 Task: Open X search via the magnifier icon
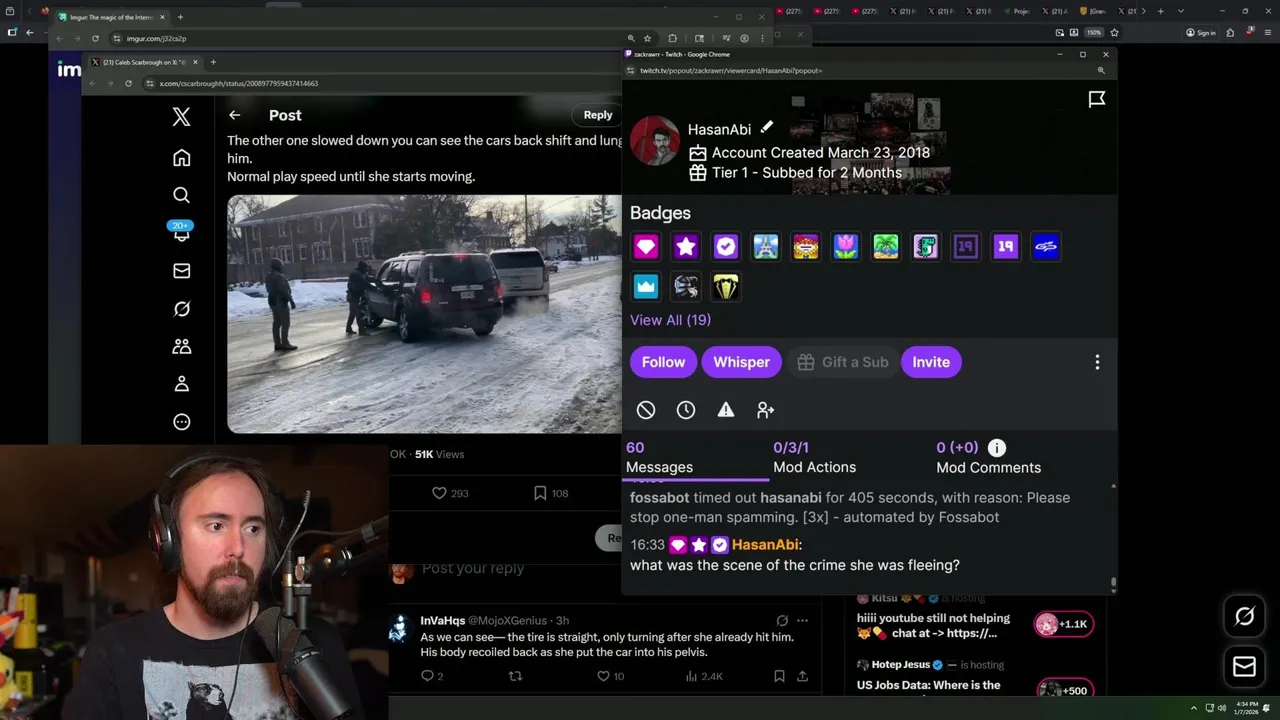(x=181, y=195)
